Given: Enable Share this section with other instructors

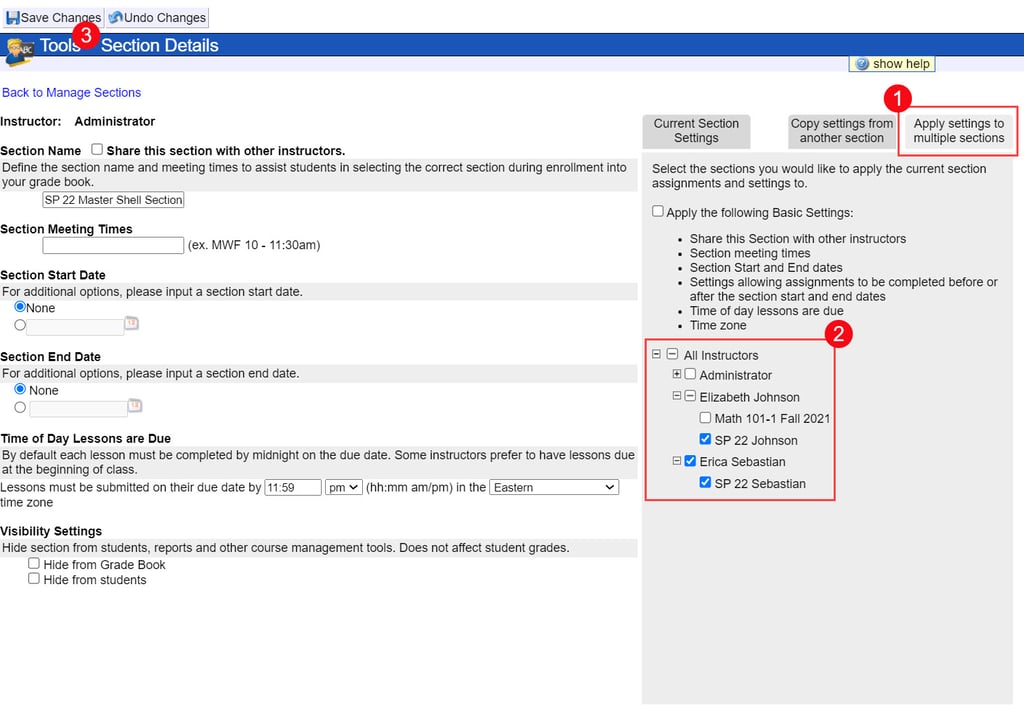Looking at the screenshot, I should click(97, 150).
